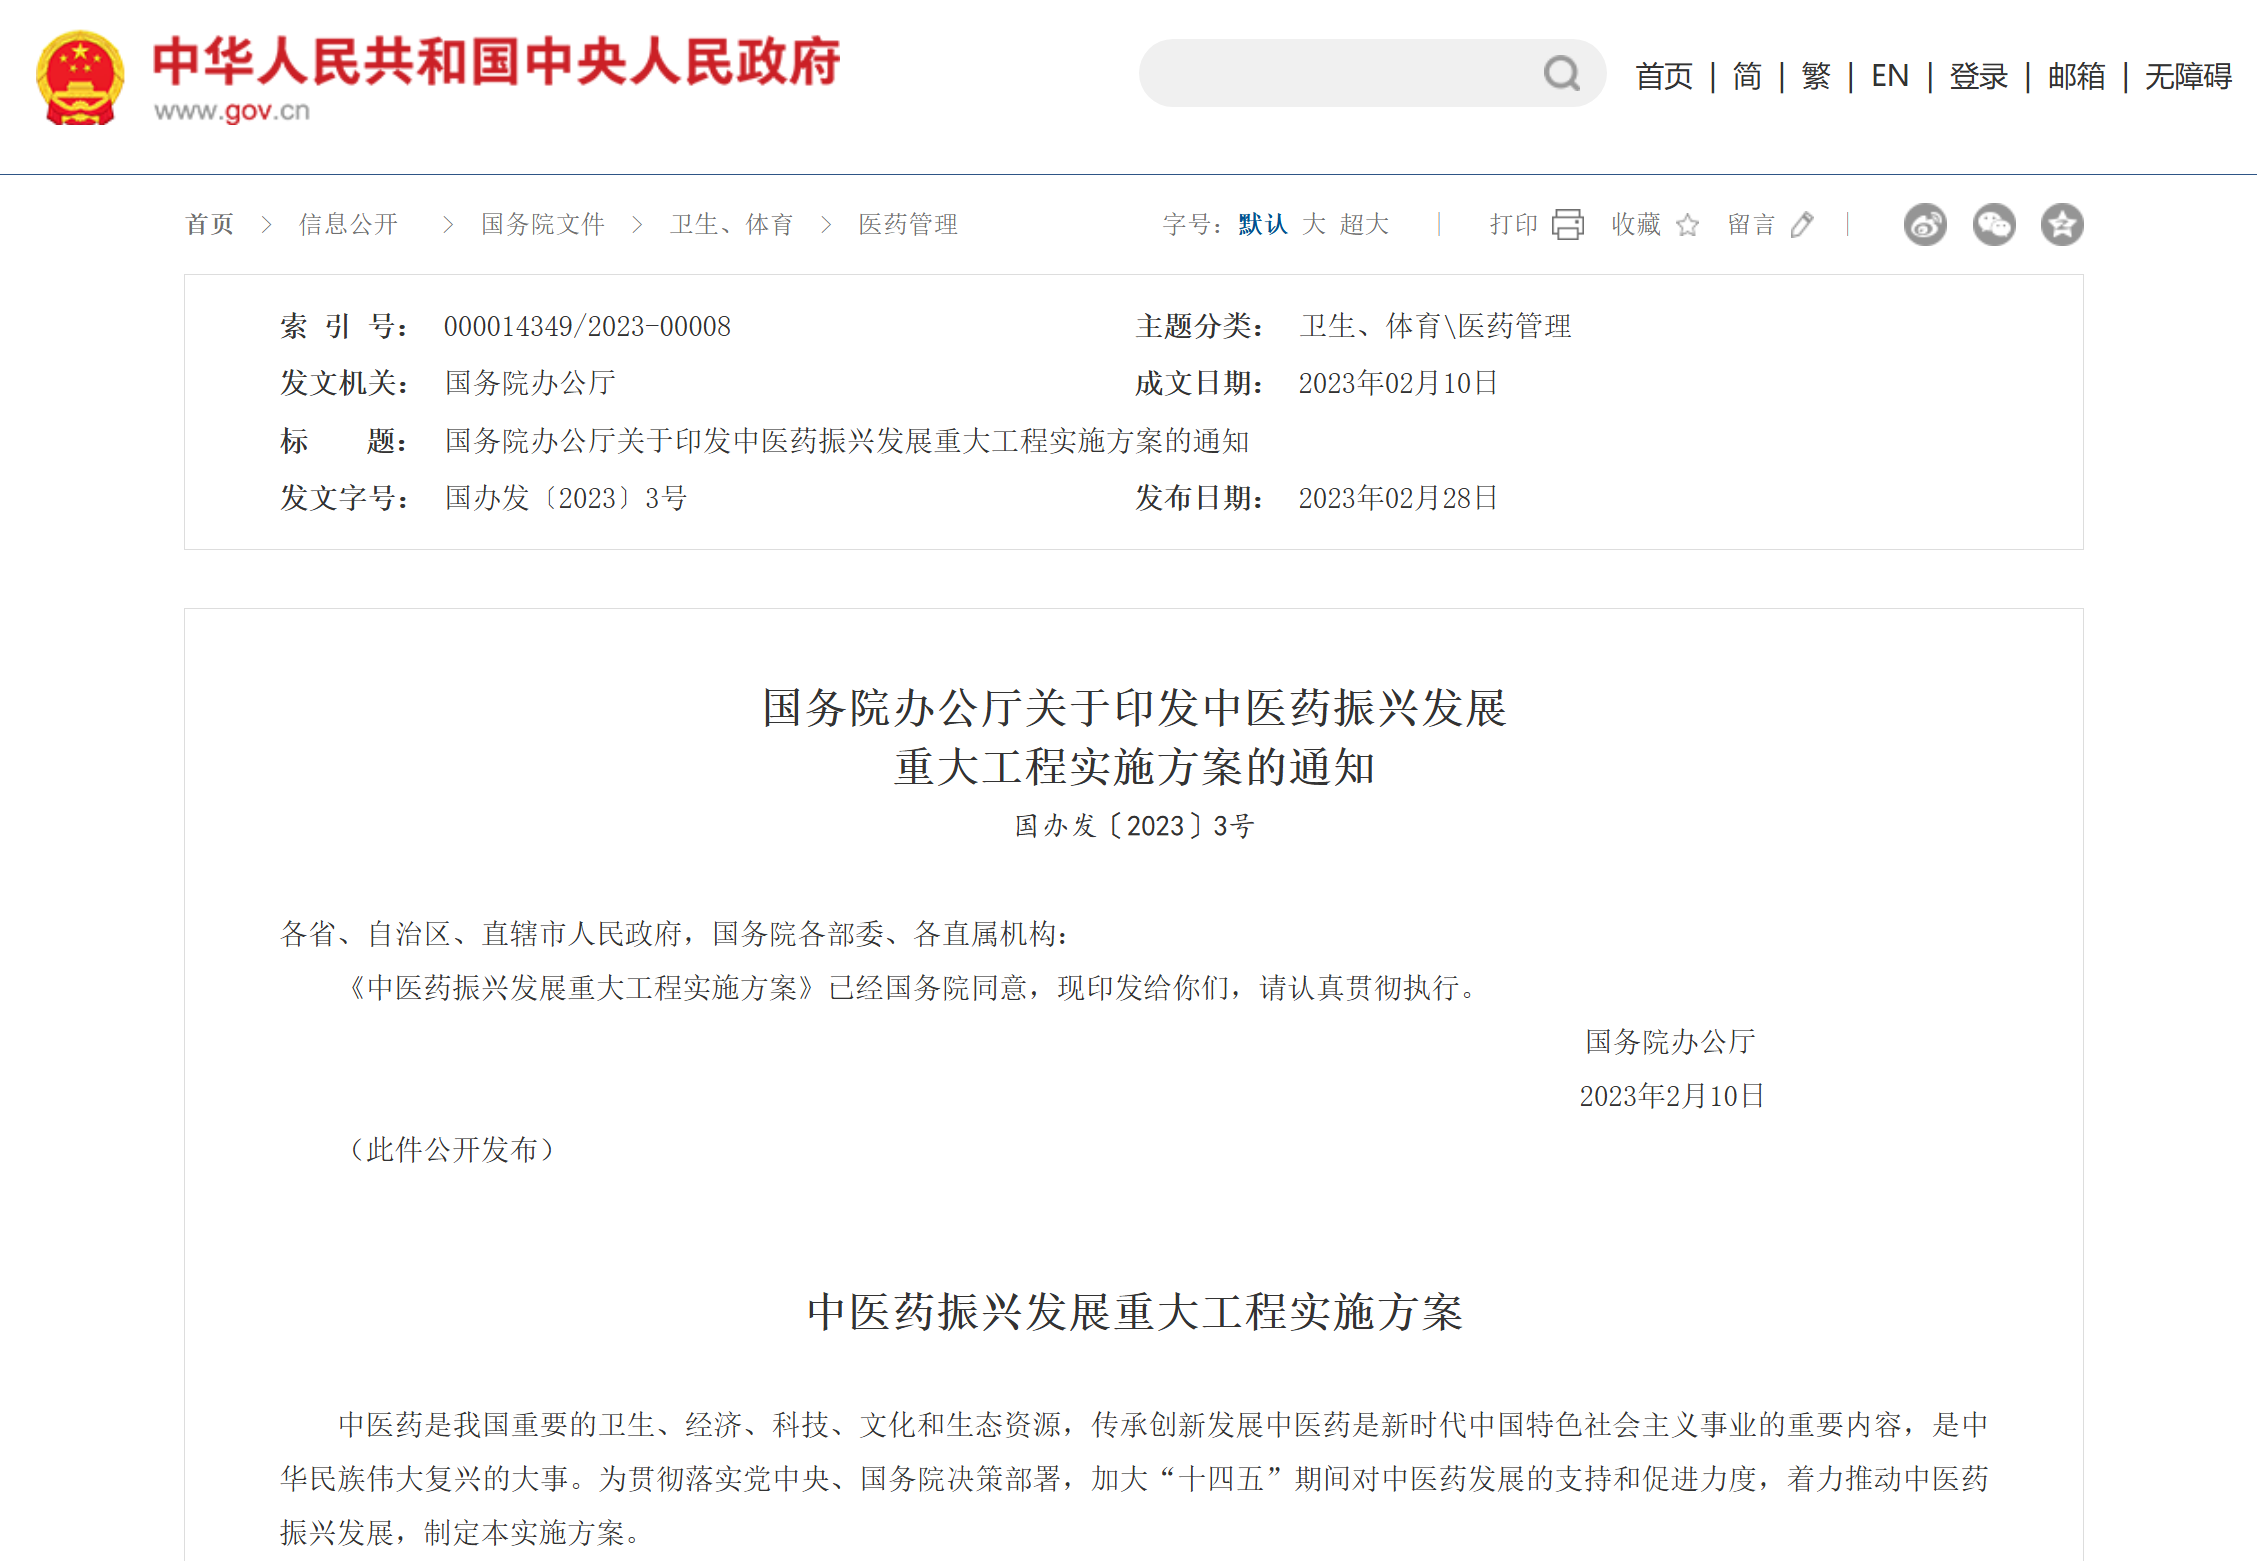Screen dimensions: 2257x1561
Task: Open 医药管理 breadcrumb
Action: click(908, 224)
